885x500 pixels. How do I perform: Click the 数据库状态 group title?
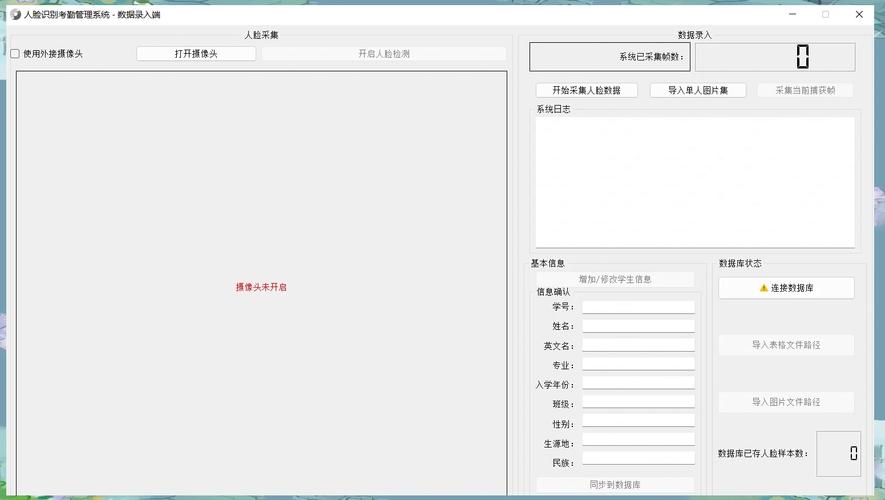pyautogui.click(x=740, y=264)
